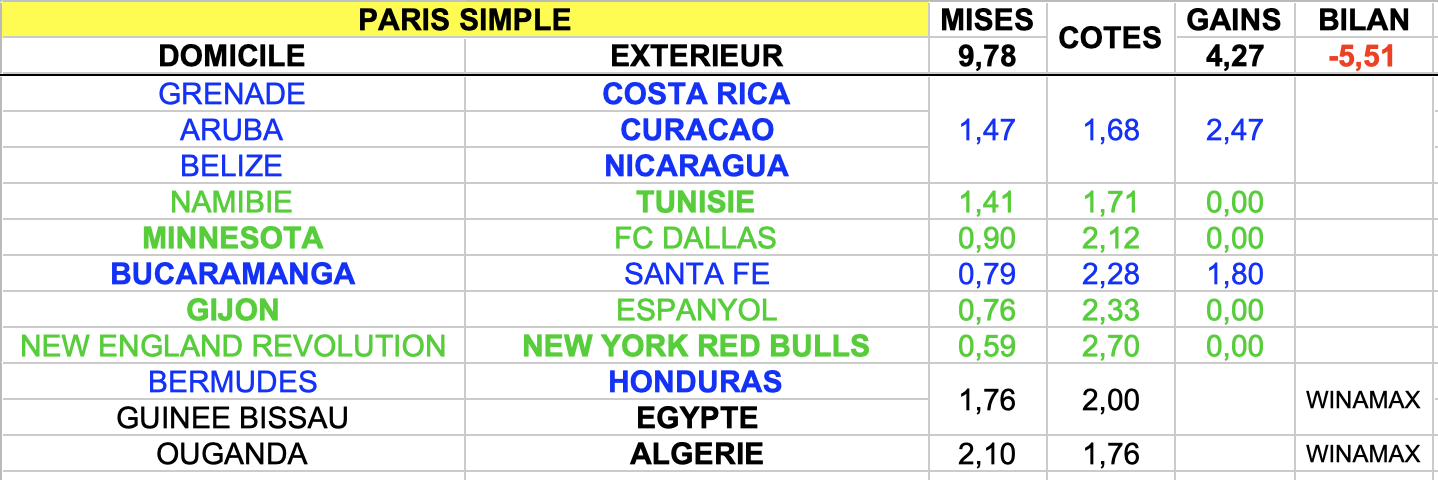Select the CURACAO cell
This screenshot has height=480, width=1438.
697,130
